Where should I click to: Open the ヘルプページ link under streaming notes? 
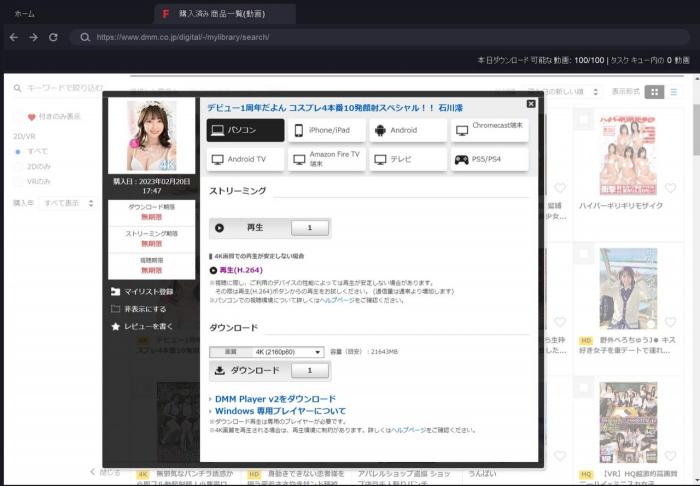click(x=337, y=300)
